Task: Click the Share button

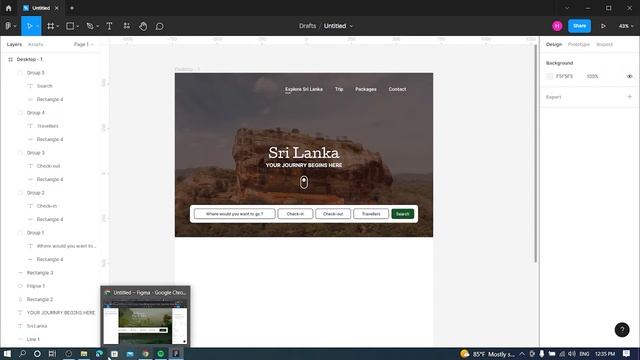Action: point(579,26)
